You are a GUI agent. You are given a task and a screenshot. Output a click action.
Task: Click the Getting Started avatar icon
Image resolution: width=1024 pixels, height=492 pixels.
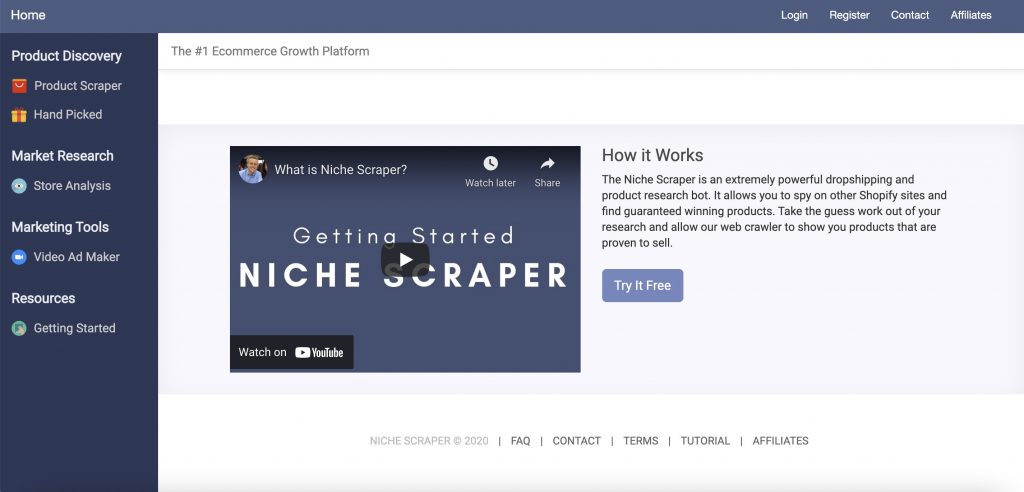19,328
